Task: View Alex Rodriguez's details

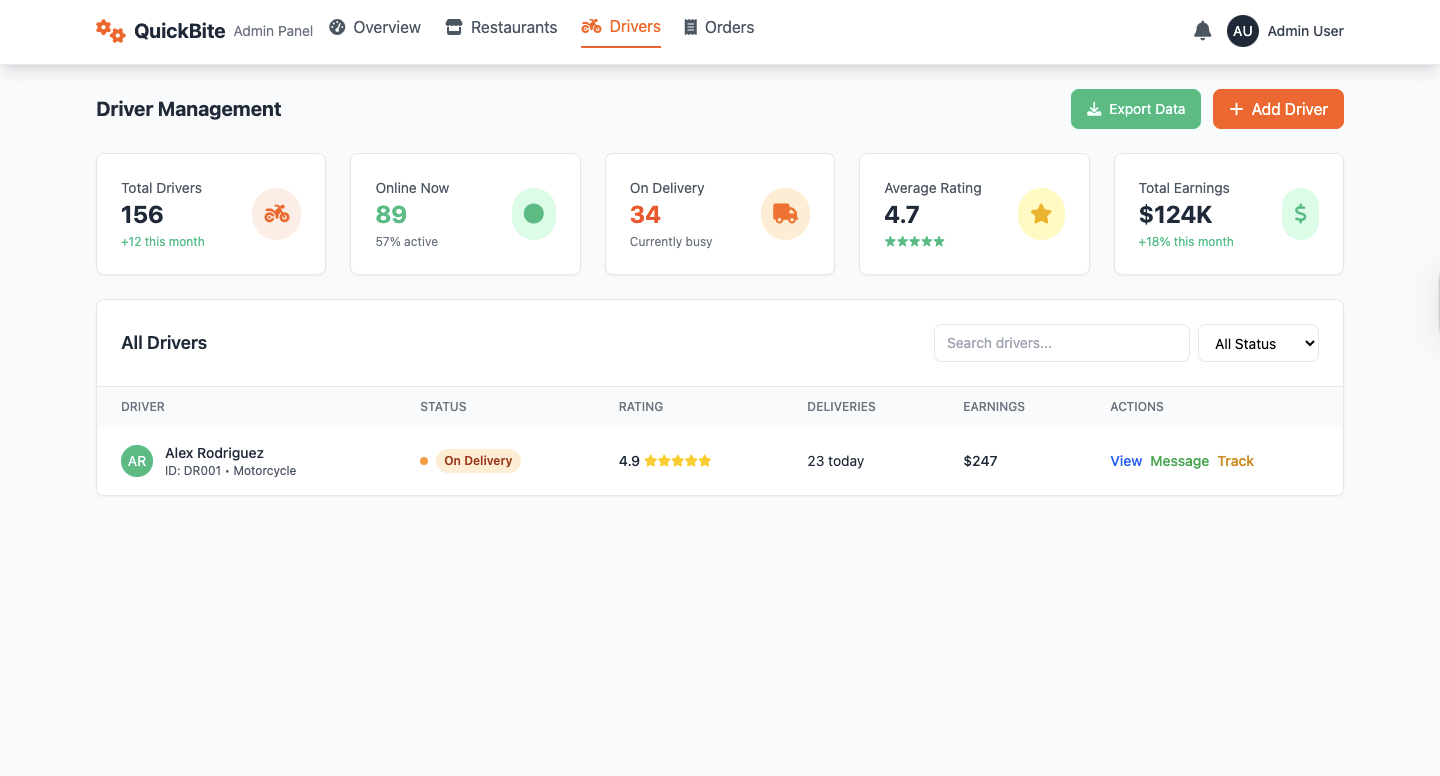Action: (x=1126, y=461)
